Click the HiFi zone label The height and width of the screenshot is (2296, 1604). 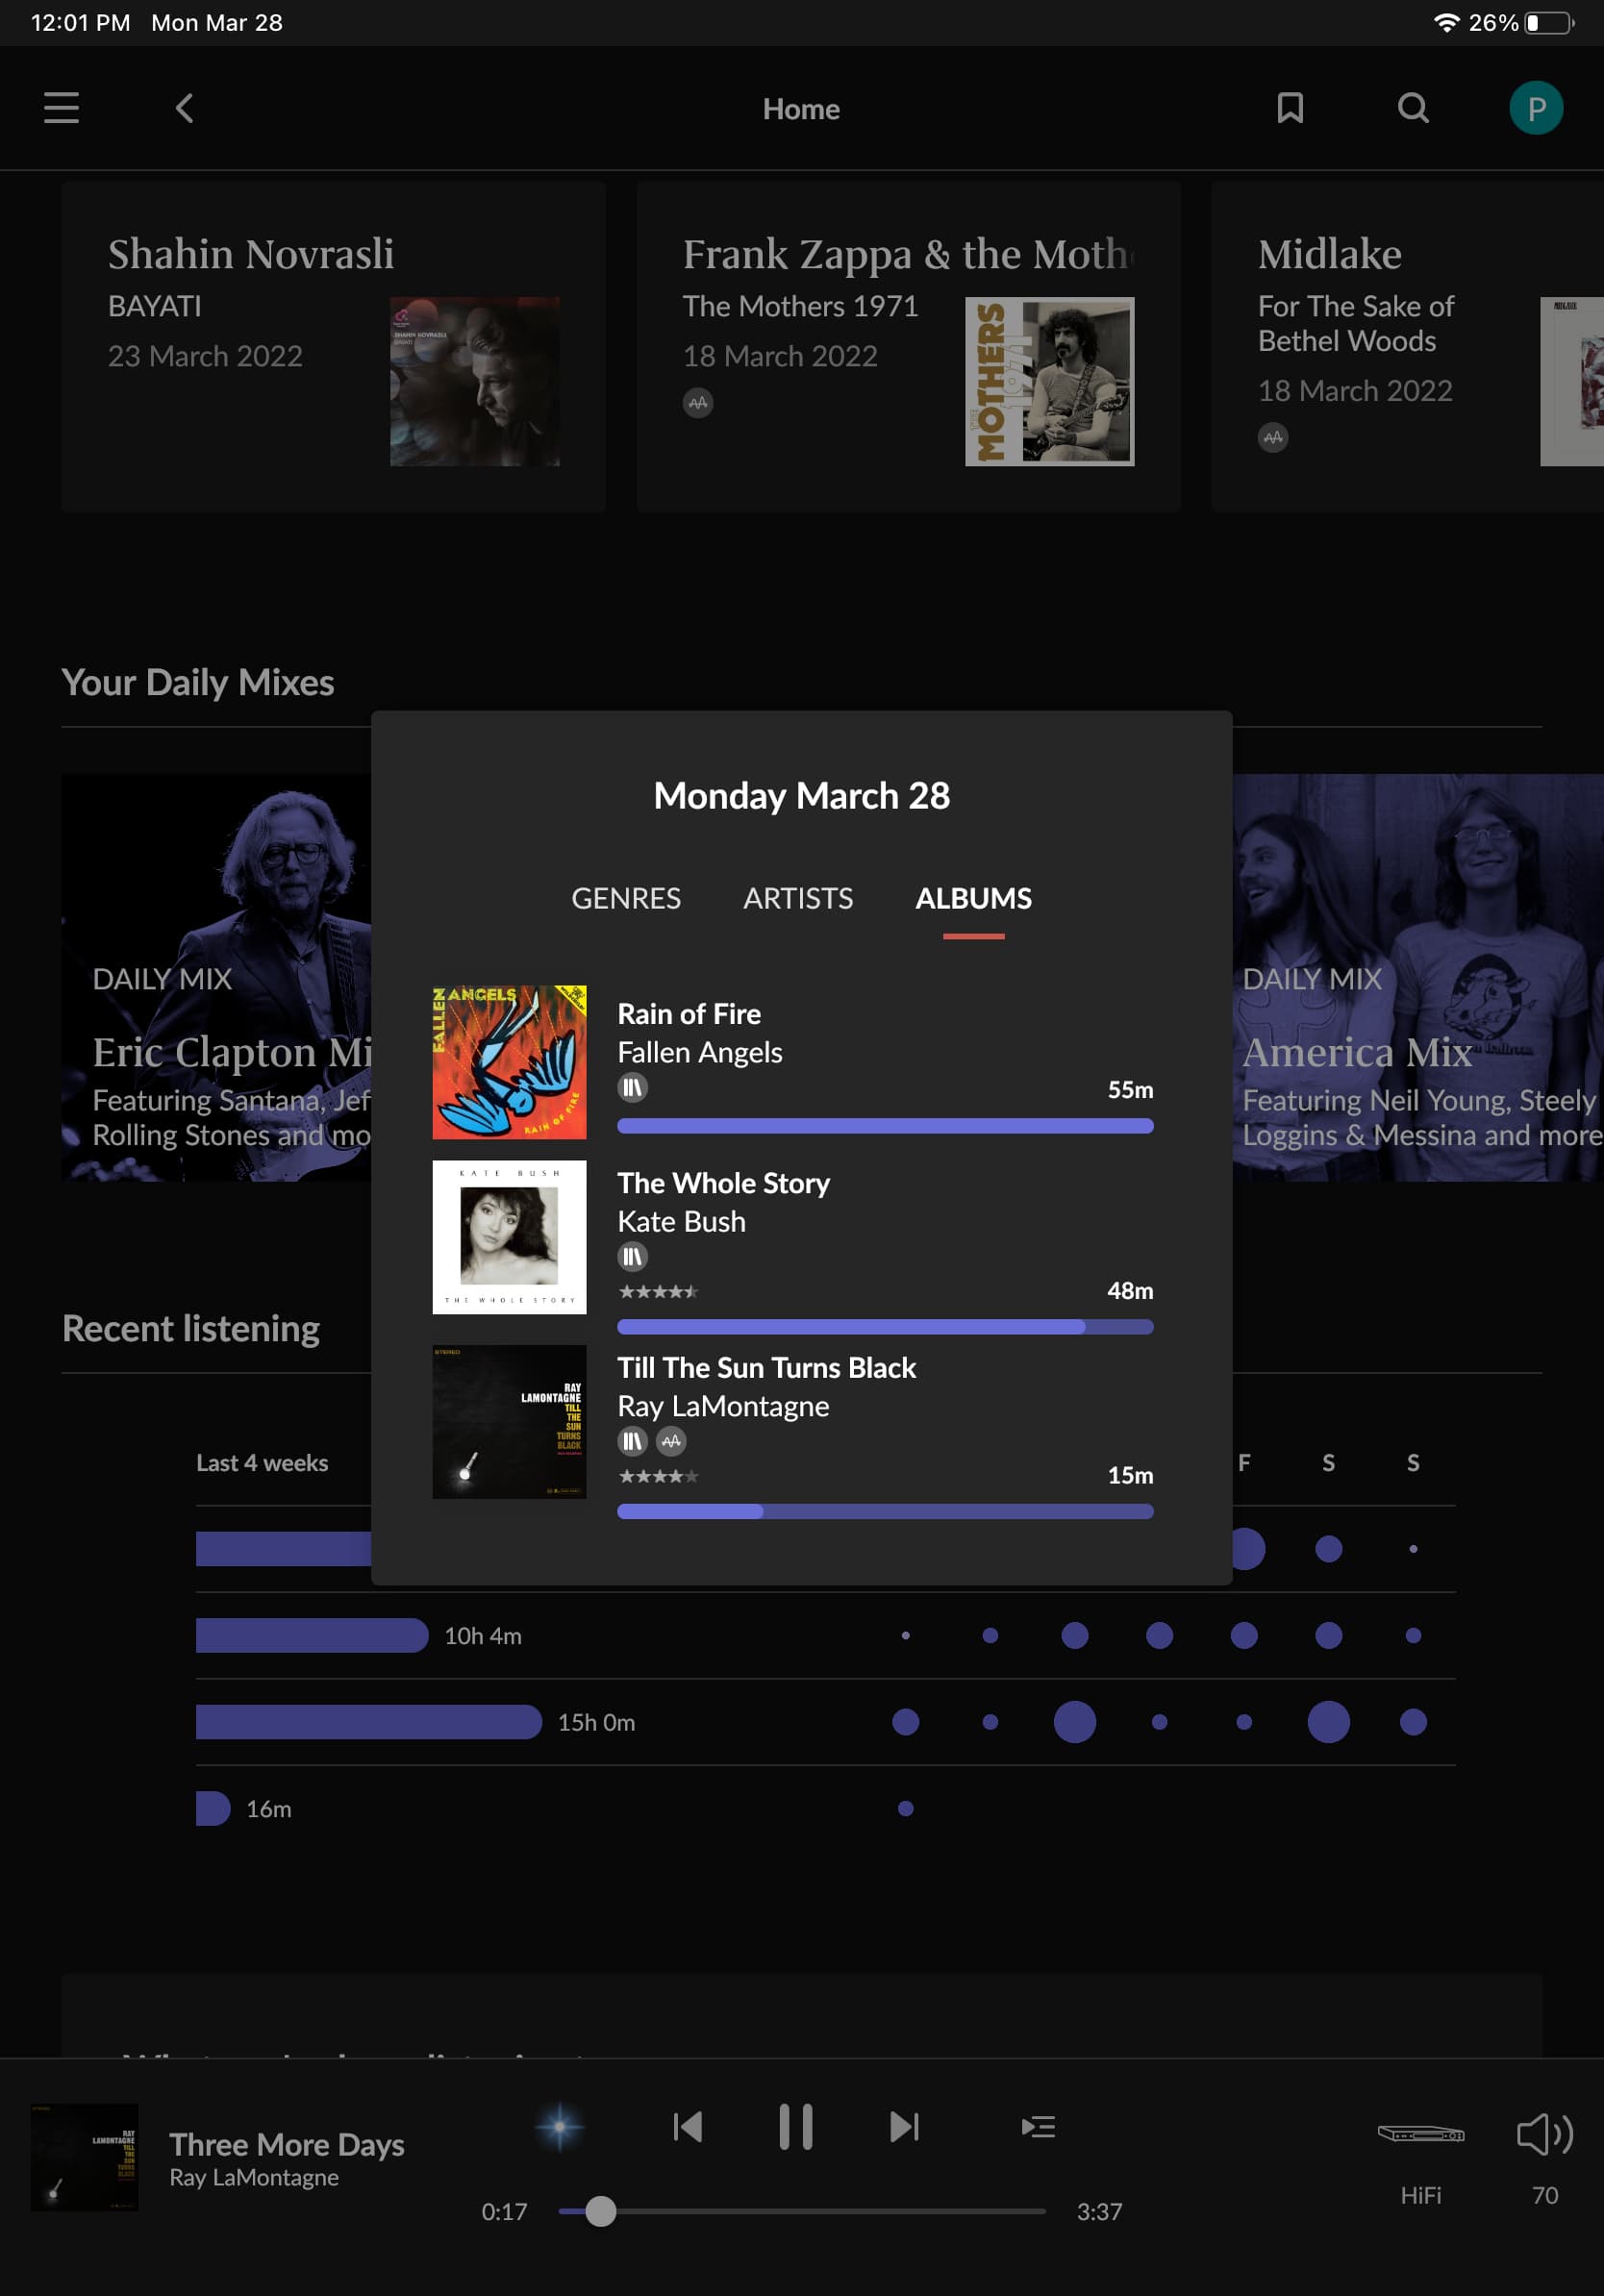click(1420, 2195)
